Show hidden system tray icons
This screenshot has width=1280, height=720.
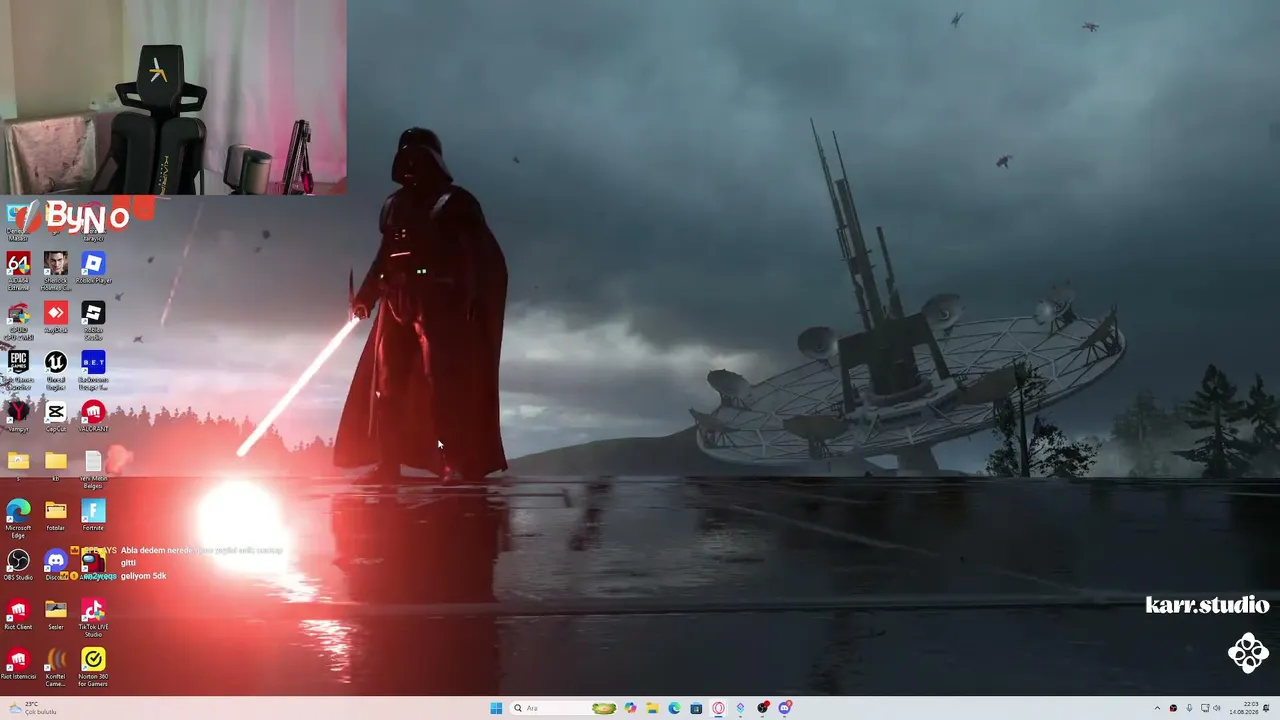point(1157,708)
